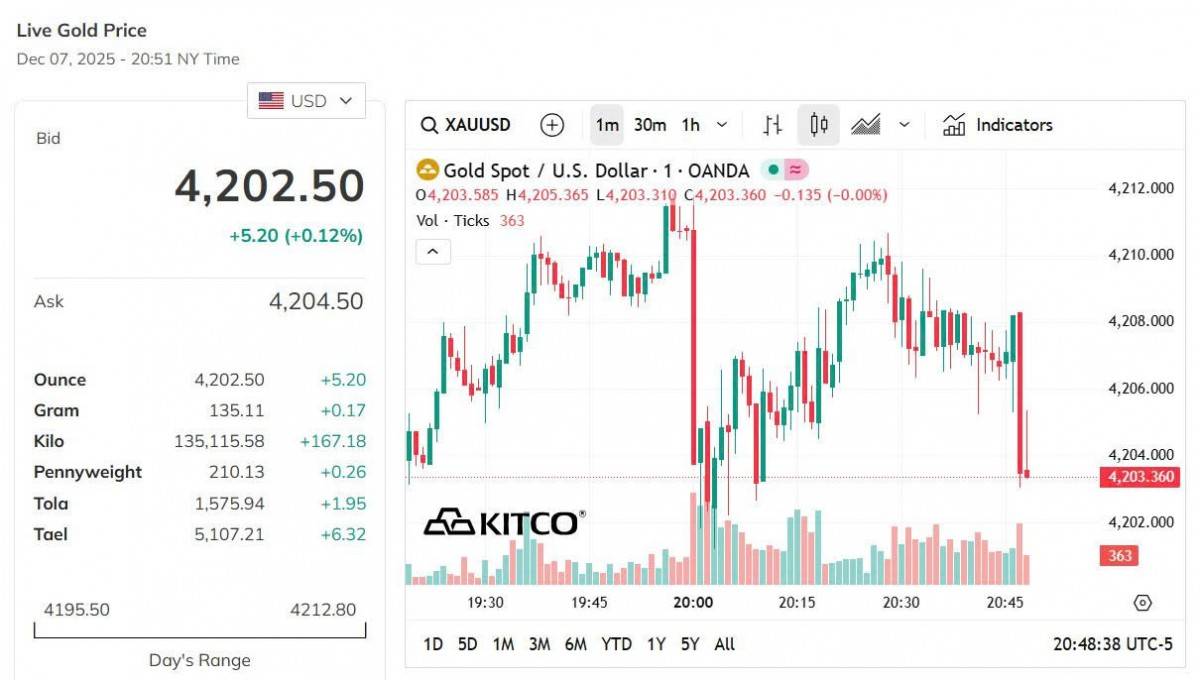Toggle the market status green dot indicator
The image size is (1200, 680).
pos(772,171)
